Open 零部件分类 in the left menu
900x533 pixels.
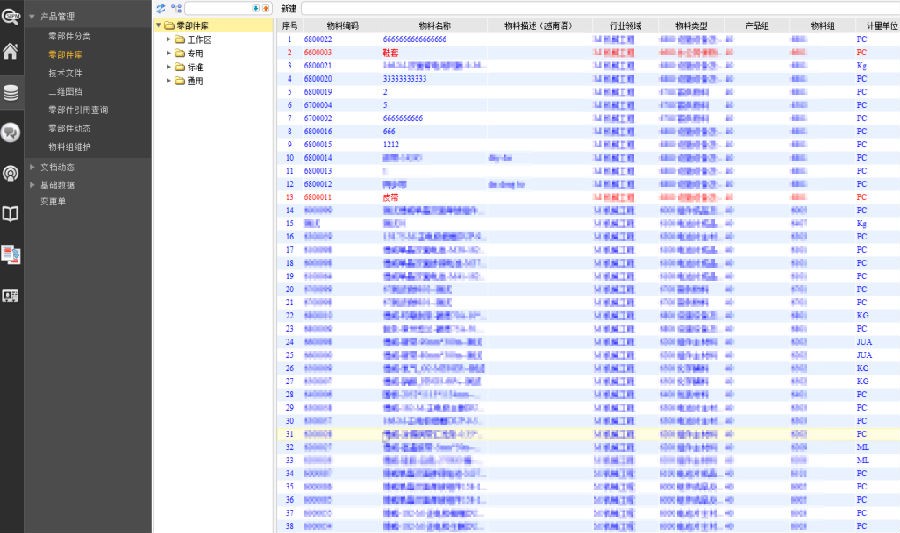tap(69, 36)
